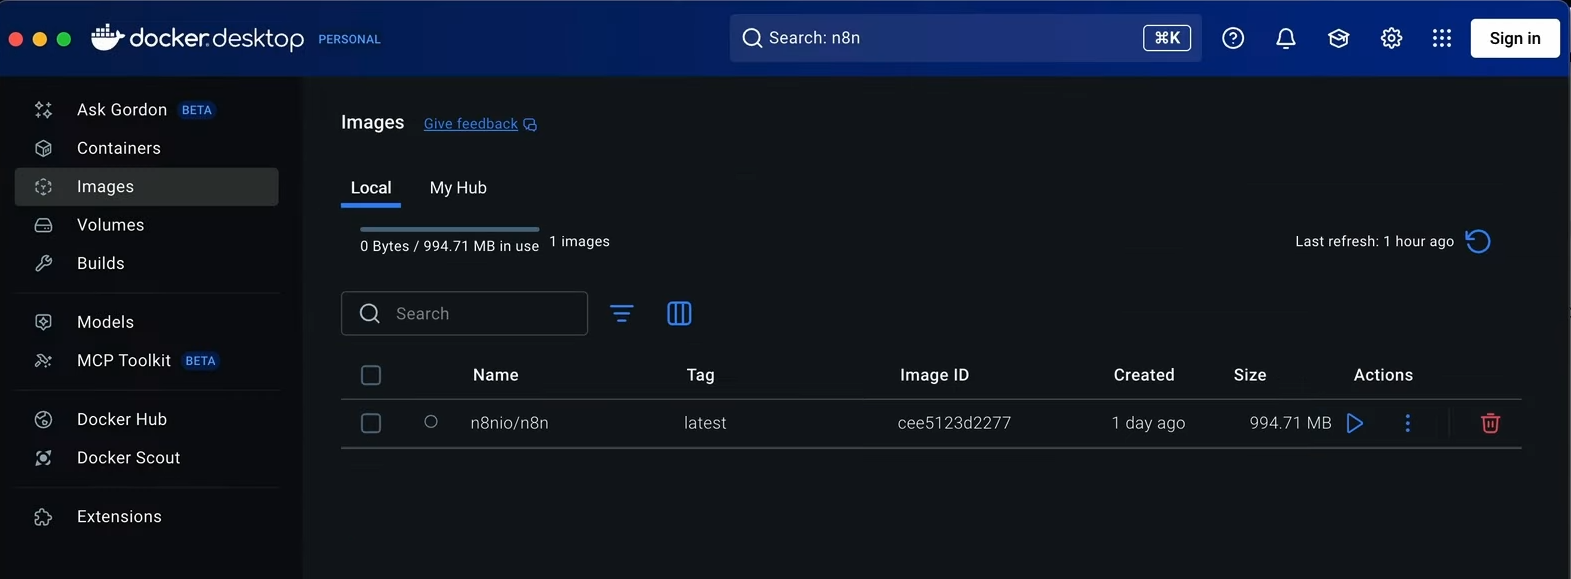This screenshot has height=579, width=1571.
Task: Open the apps grid menu icon
Action: (x=1441, y=38)
